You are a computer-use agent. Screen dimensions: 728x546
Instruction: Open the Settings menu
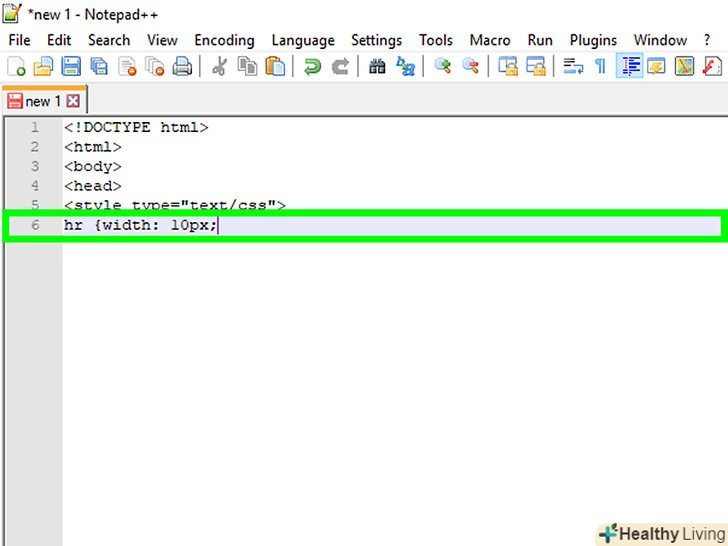tap(377, 41)
